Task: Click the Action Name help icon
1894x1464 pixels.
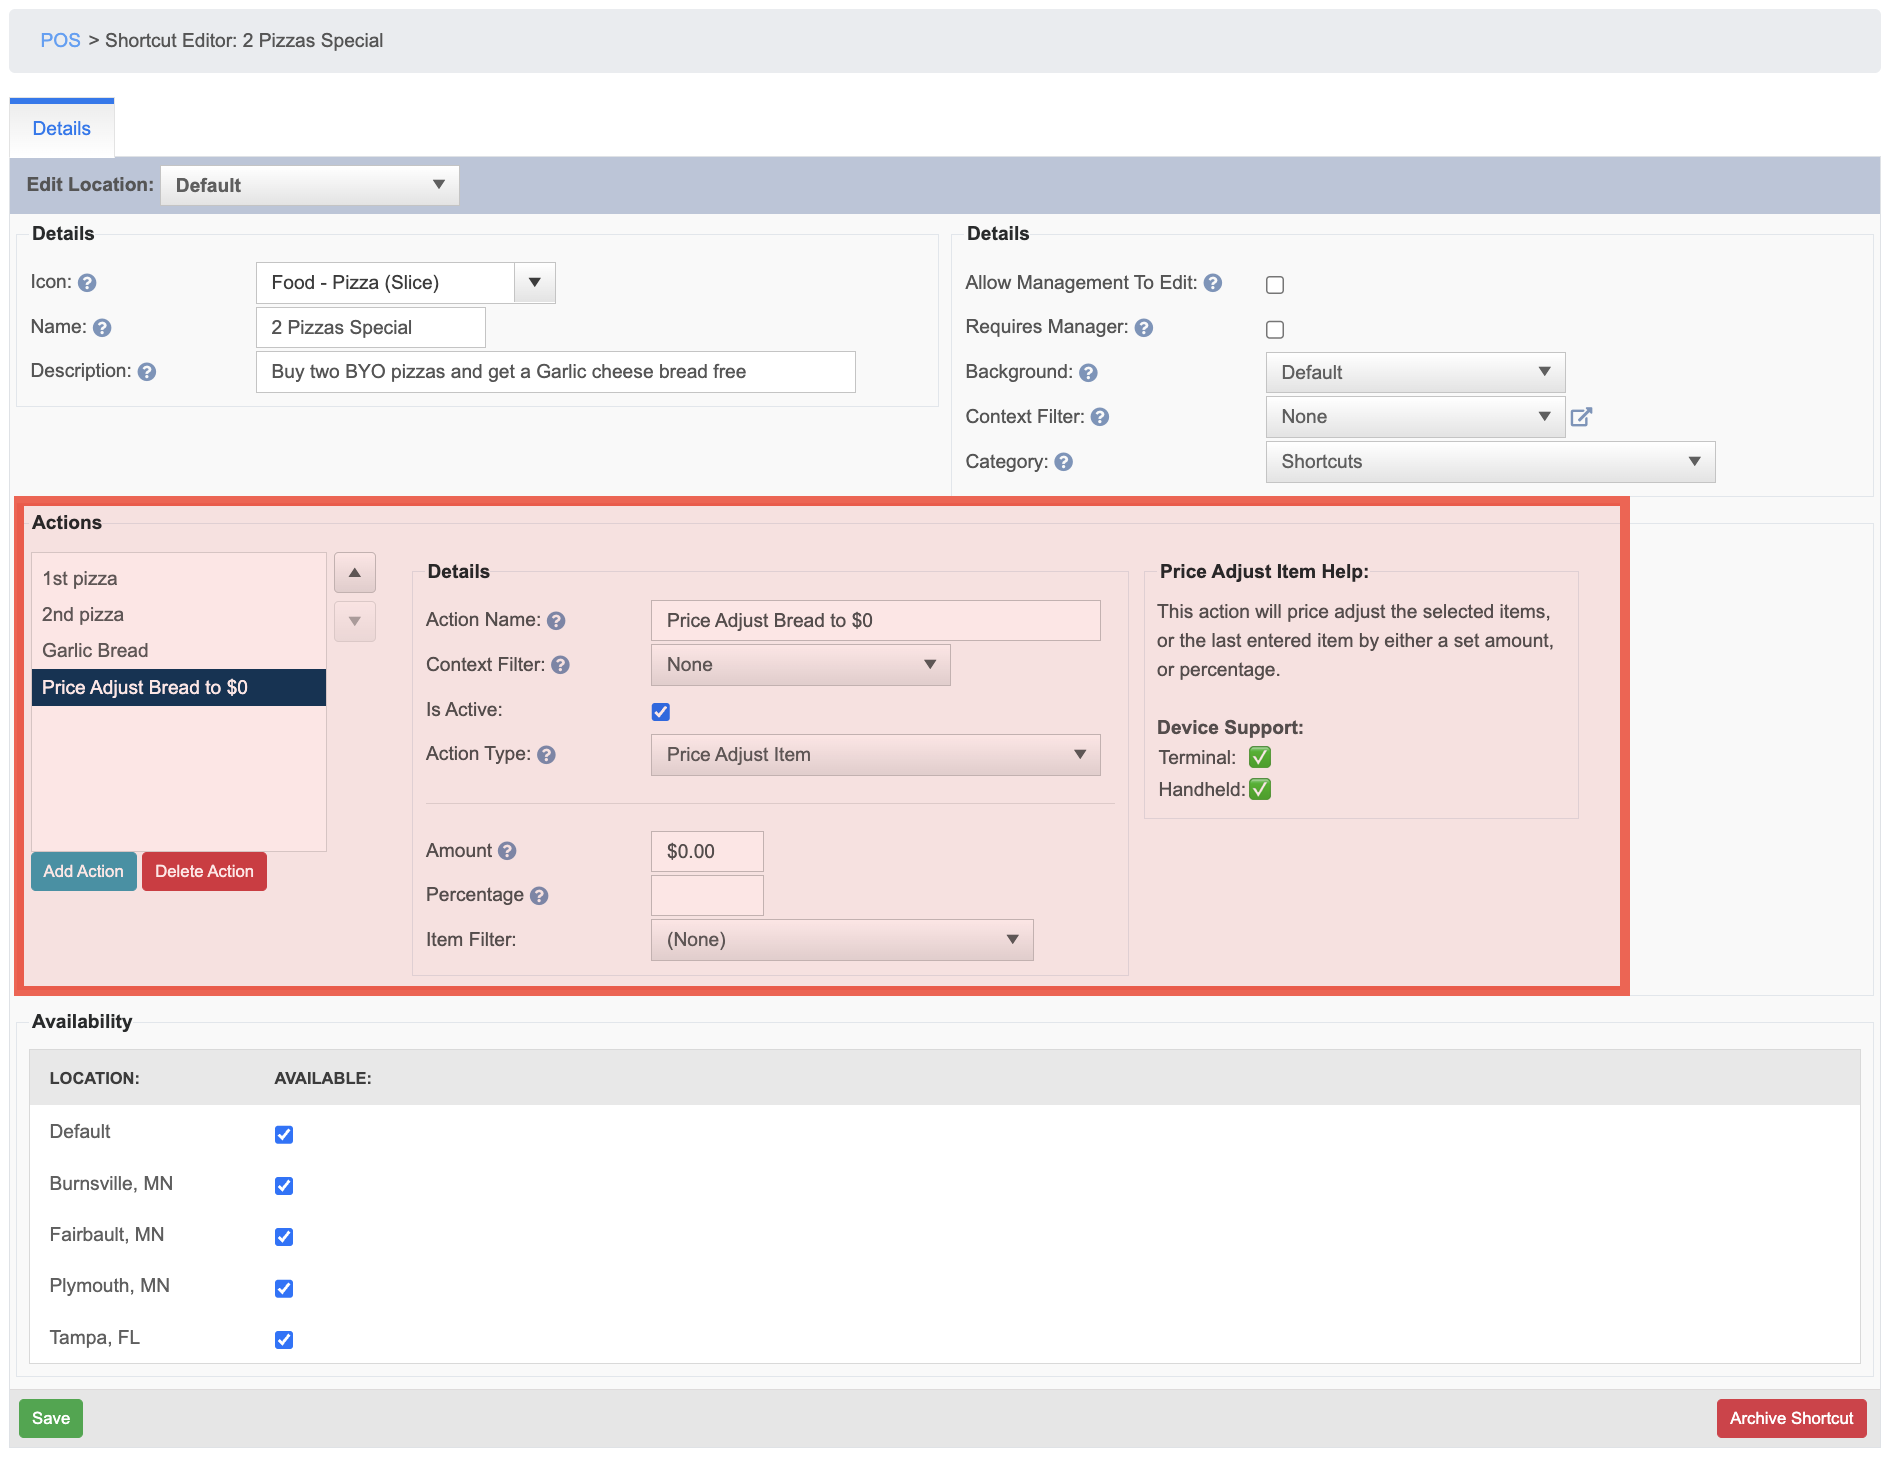Action: [557, 621]
